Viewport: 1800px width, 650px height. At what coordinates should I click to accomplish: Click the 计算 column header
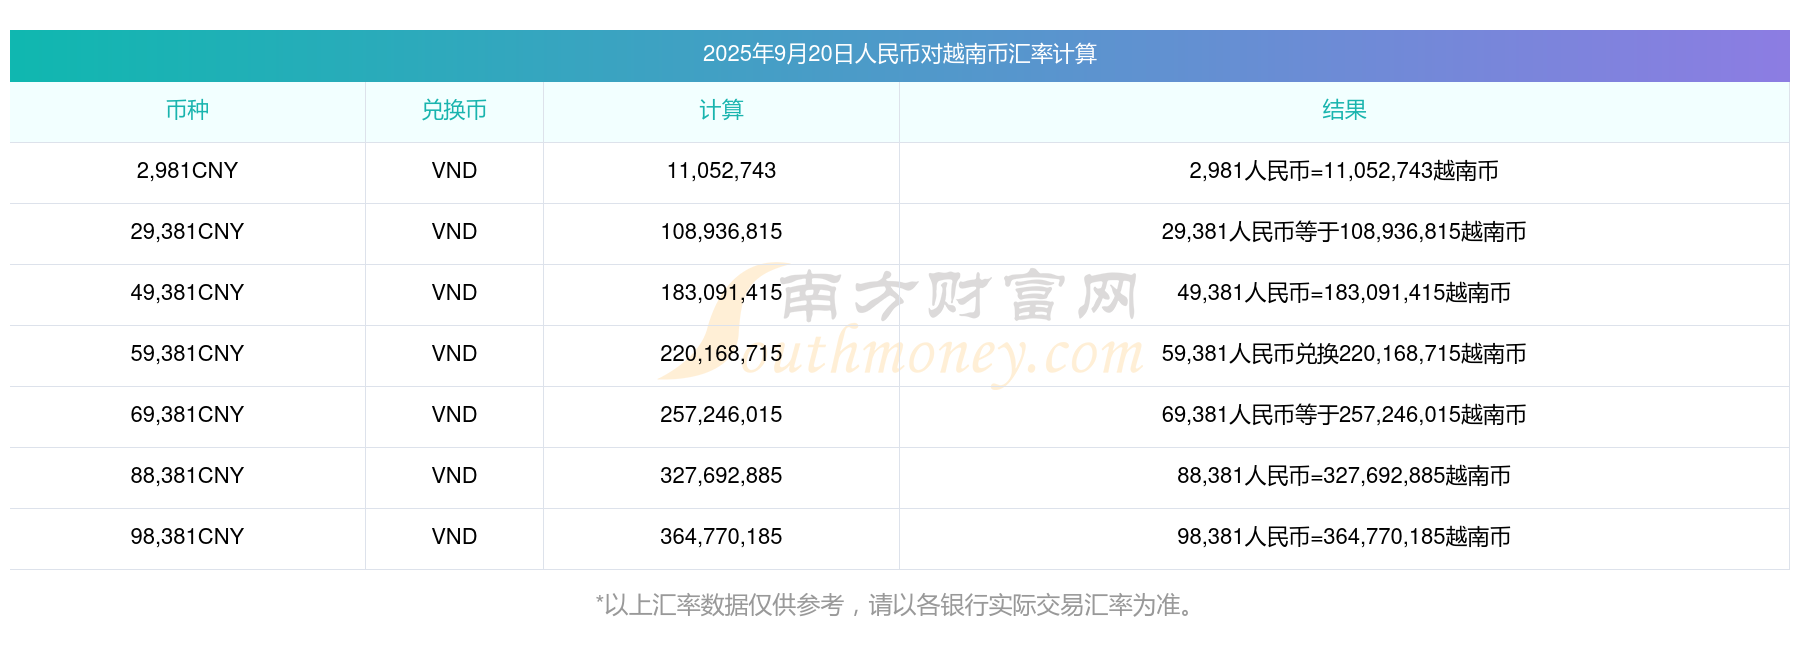click(721, 110)
